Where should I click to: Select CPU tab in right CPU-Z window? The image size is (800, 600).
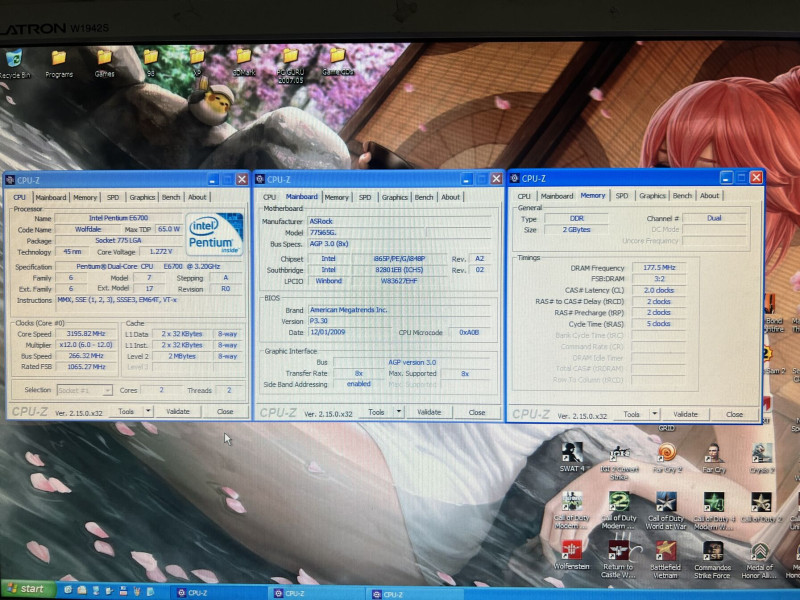(x=524, y=196)
